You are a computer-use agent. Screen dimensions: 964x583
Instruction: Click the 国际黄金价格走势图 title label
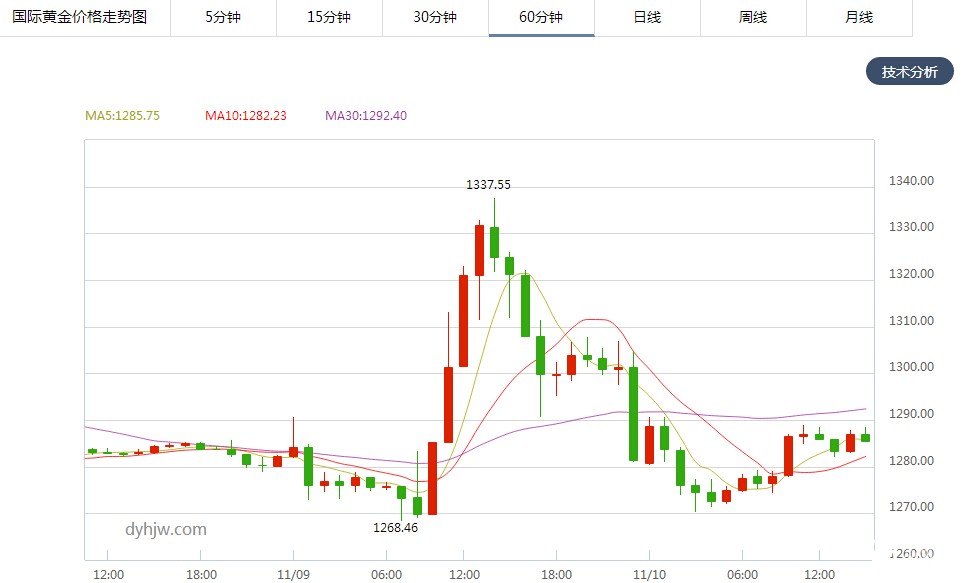80,18
